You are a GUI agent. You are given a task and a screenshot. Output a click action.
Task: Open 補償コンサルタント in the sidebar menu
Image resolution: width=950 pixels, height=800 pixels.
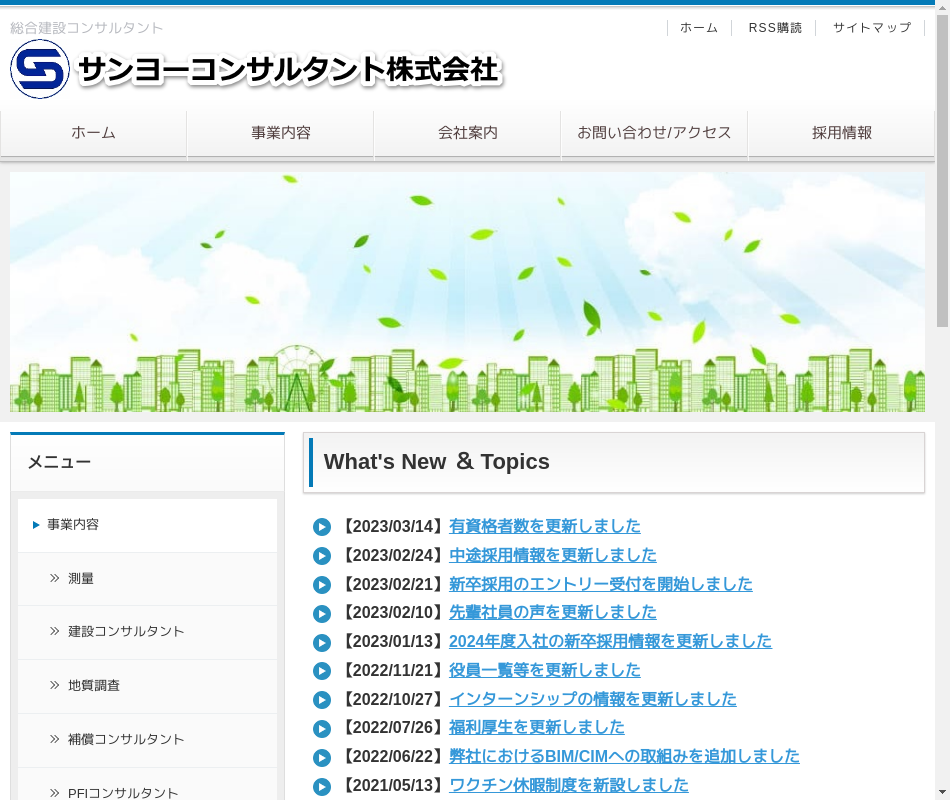126,739
